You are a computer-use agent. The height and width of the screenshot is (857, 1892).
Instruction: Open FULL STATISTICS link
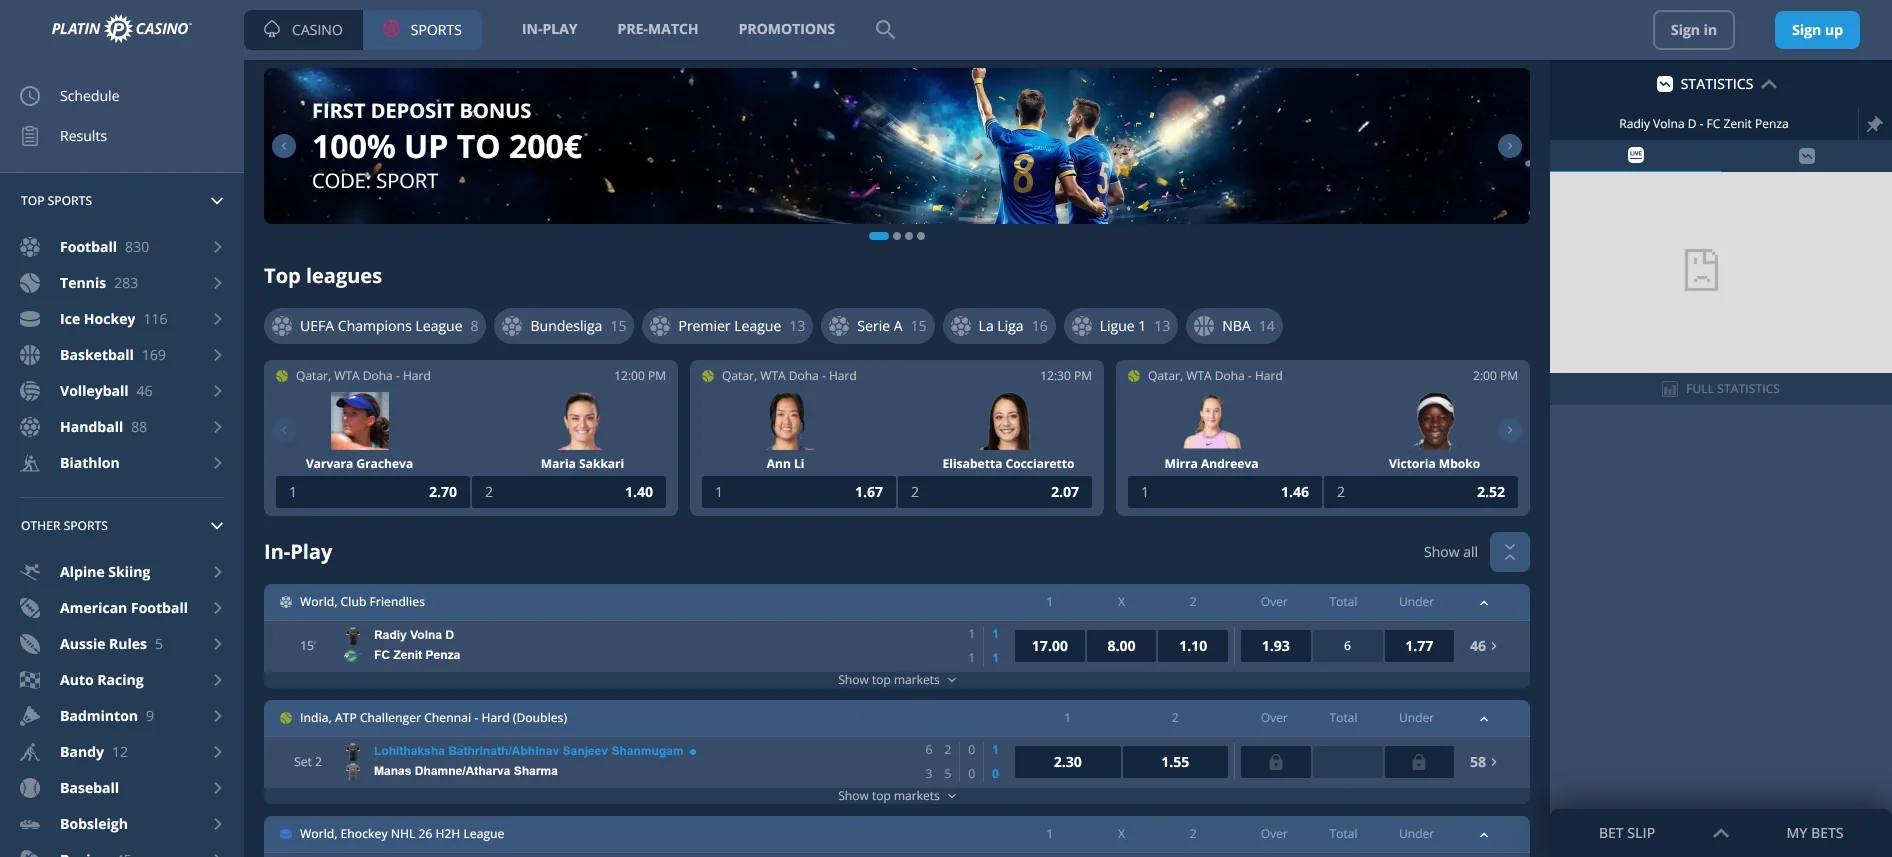point(1721,389)
